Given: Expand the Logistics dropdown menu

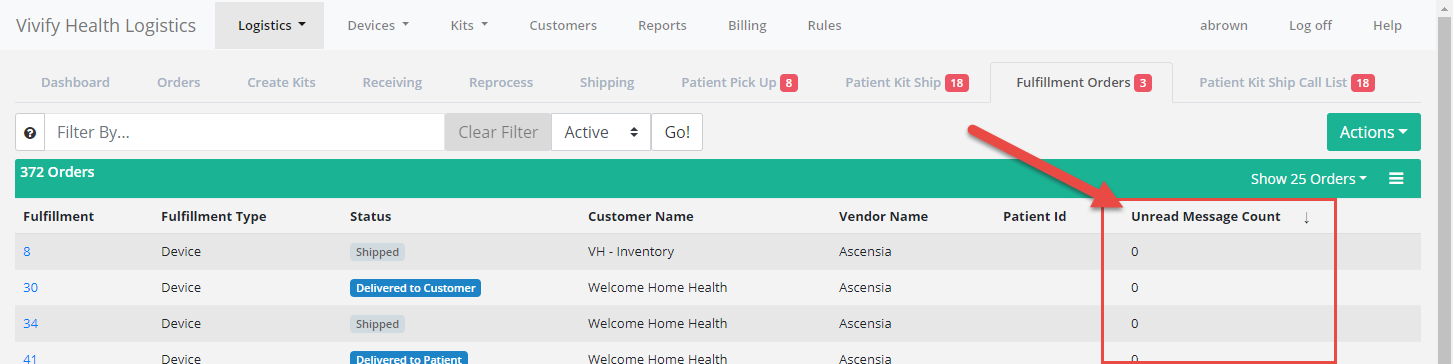Looking at the screenshot, I should point(271,25).
